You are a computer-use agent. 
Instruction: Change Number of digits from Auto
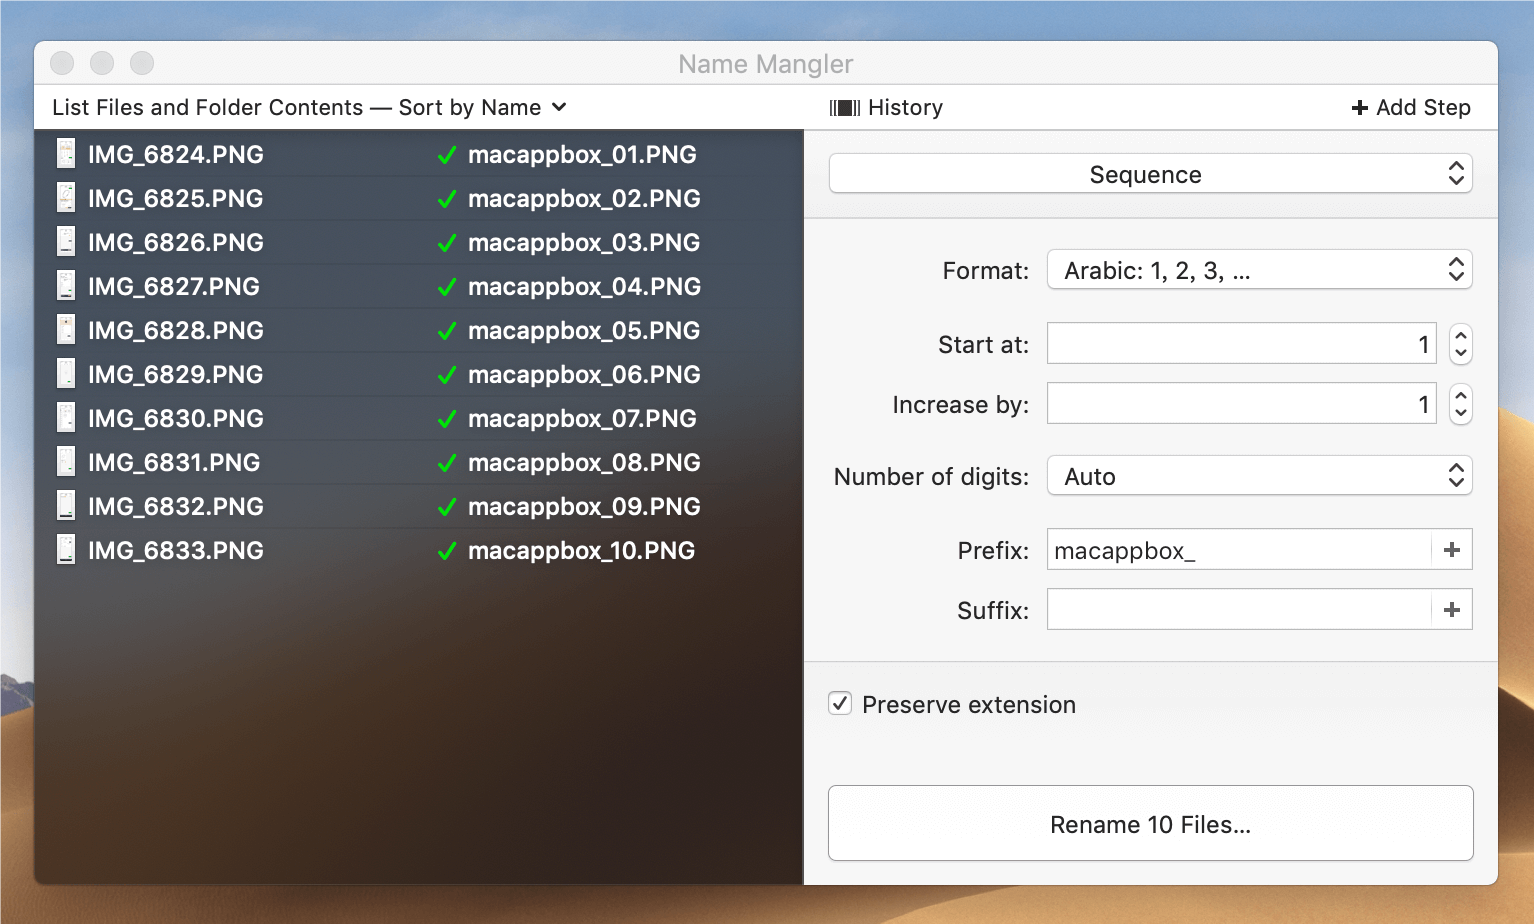pyautogui.click(x=1258, y=476)
